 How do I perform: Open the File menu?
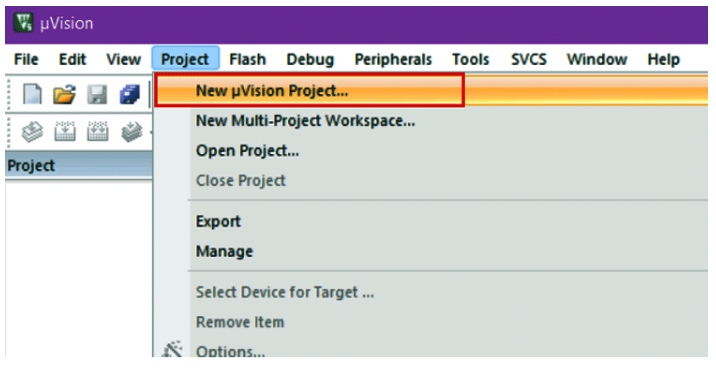(26, 59)
